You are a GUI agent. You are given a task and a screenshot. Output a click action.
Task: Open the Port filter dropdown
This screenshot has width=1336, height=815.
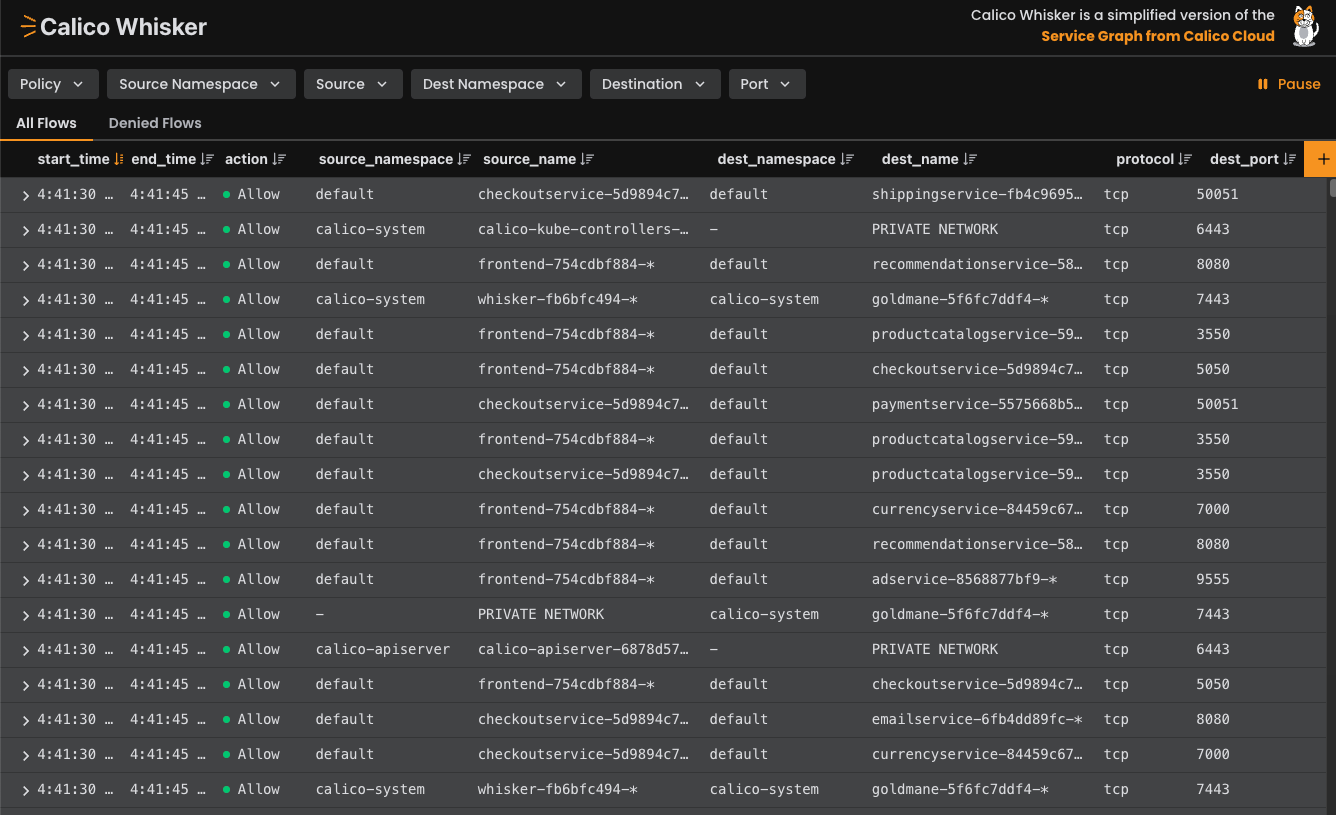click(766, 84)
